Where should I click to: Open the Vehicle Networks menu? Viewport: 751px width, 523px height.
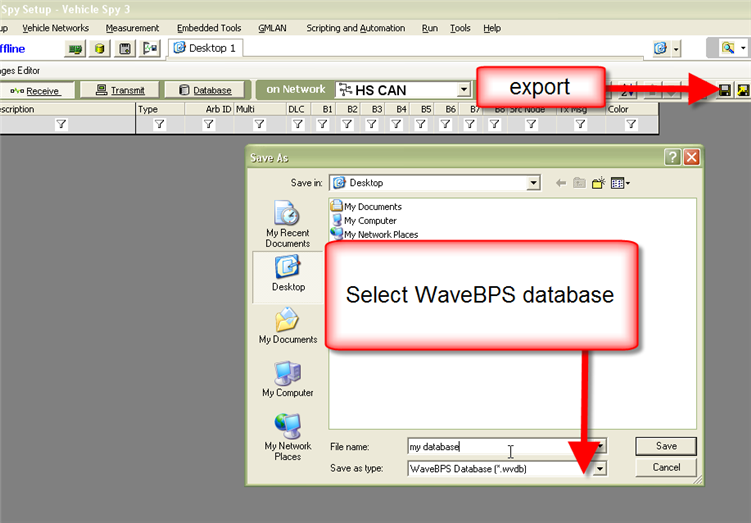tap(55, 28)
